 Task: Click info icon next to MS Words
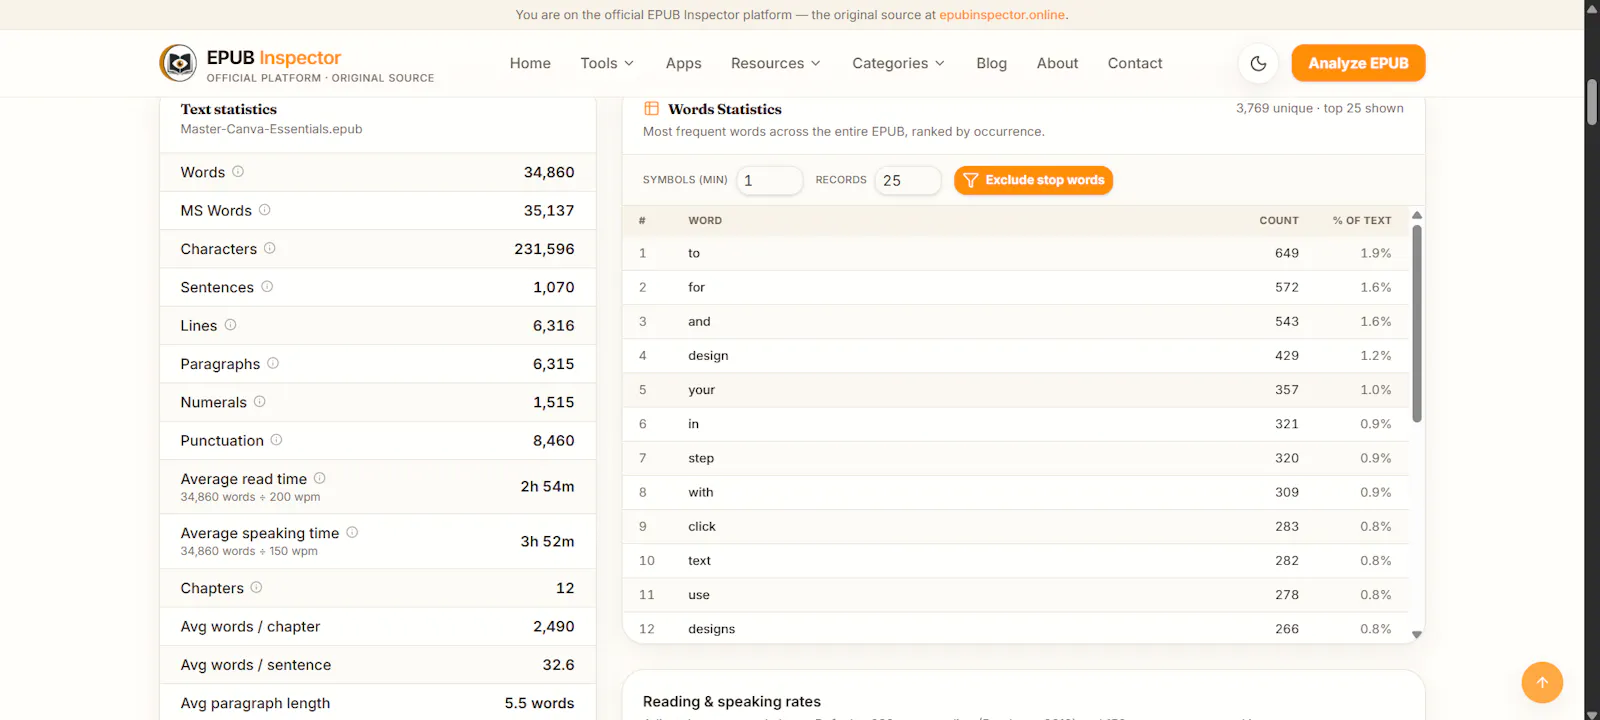coord(265,210)
